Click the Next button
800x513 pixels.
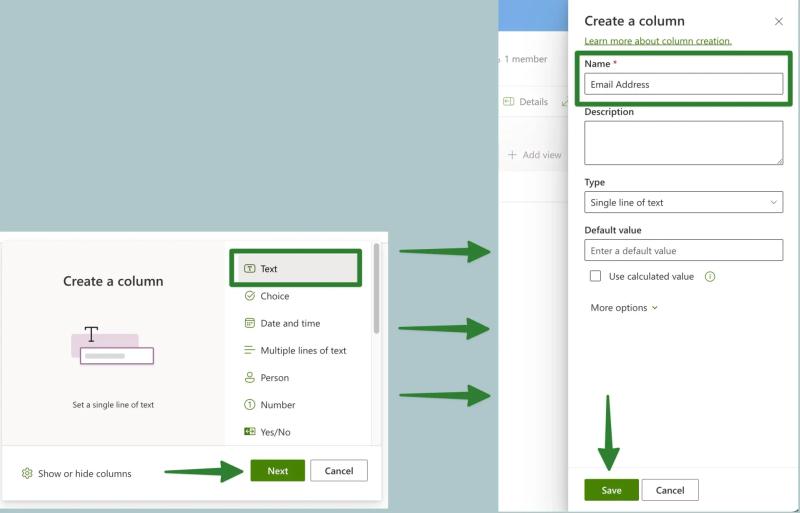point(278,471)
